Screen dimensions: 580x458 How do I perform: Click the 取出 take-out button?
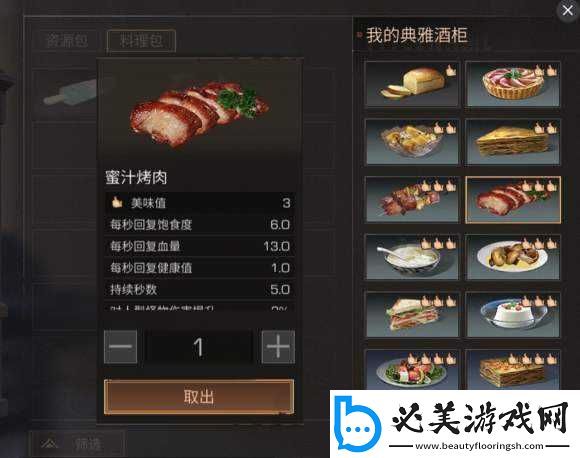pos(199,397)
